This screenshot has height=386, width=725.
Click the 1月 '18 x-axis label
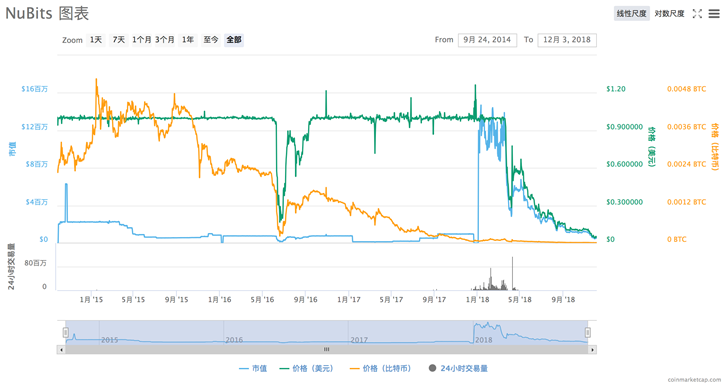click(477, 300)
